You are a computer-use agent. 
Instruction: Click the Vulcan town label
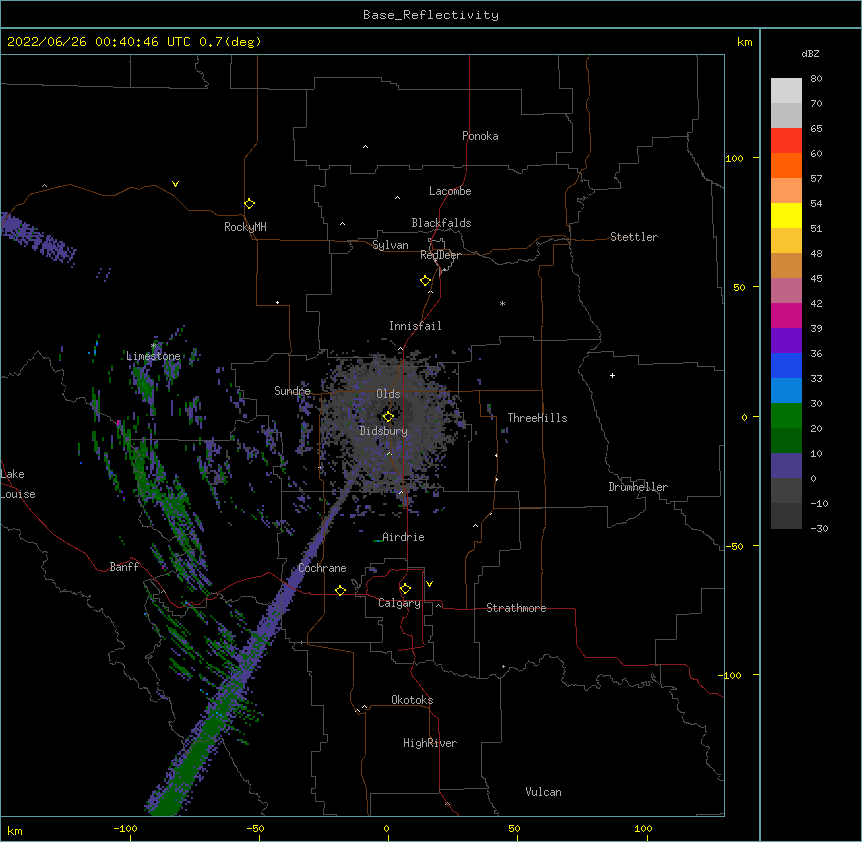click(x=543, y=792)
